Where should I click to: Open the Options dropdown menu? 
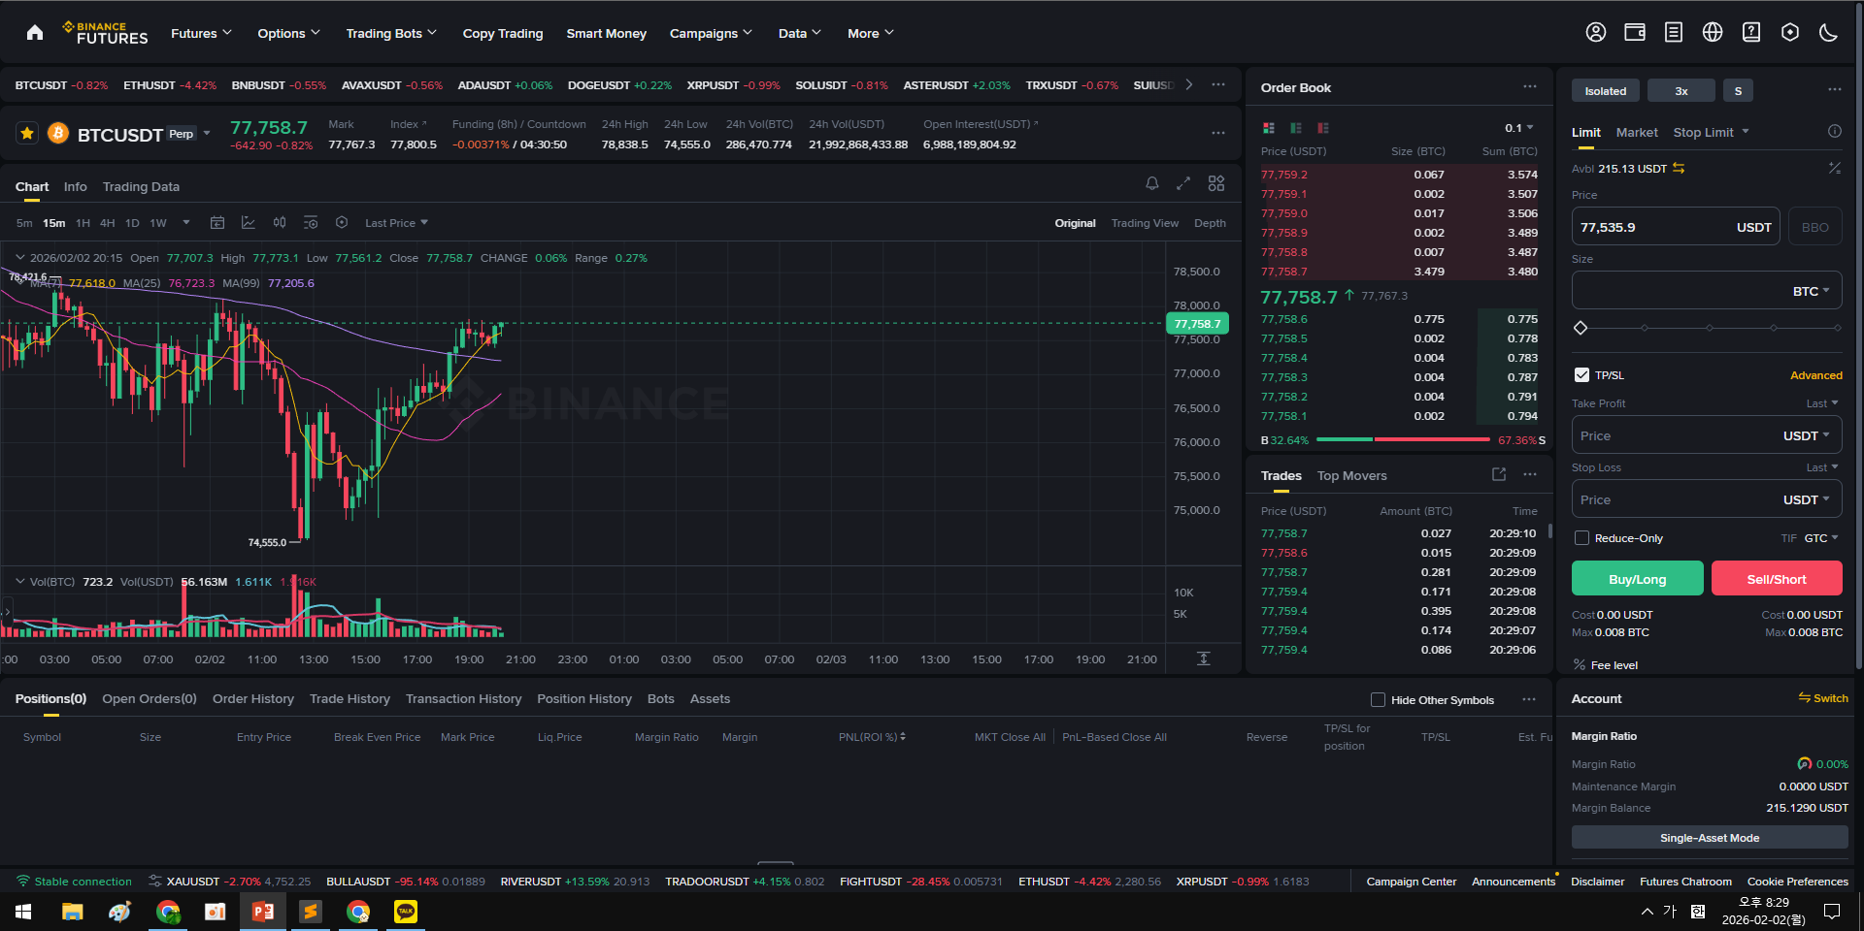pyautogui.click(x=288, y=33)
